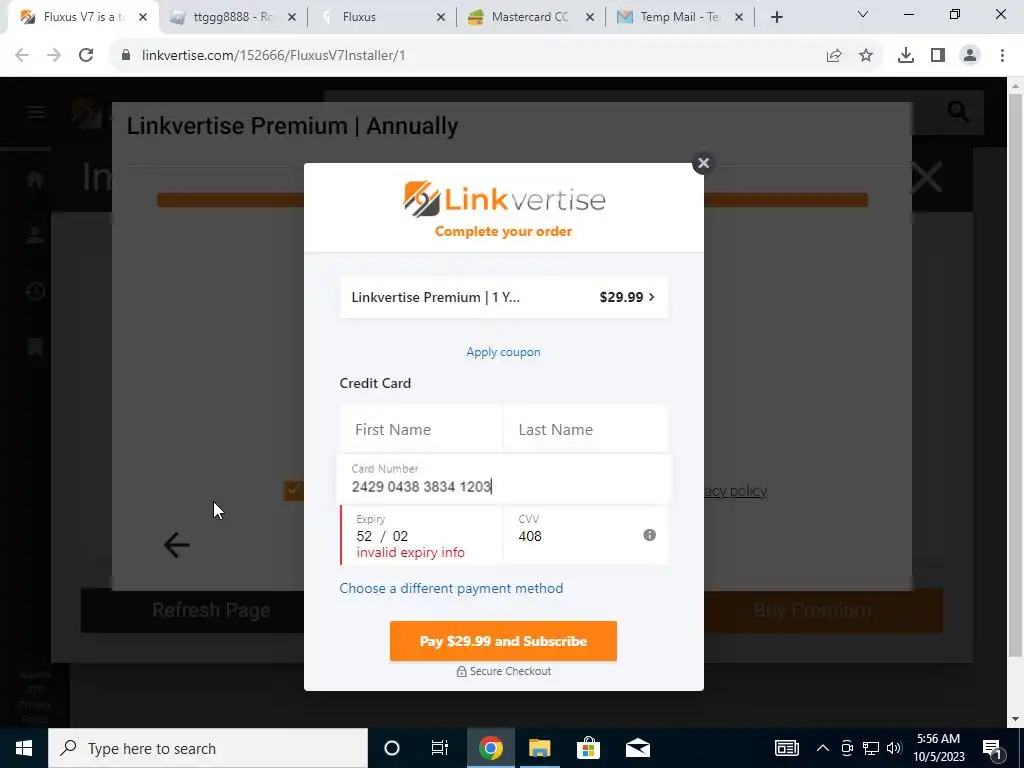Toggle the Chrome side panel icon
This screenshot has height=768, width=1024.
pyautogui.click(x=938, y=56)
